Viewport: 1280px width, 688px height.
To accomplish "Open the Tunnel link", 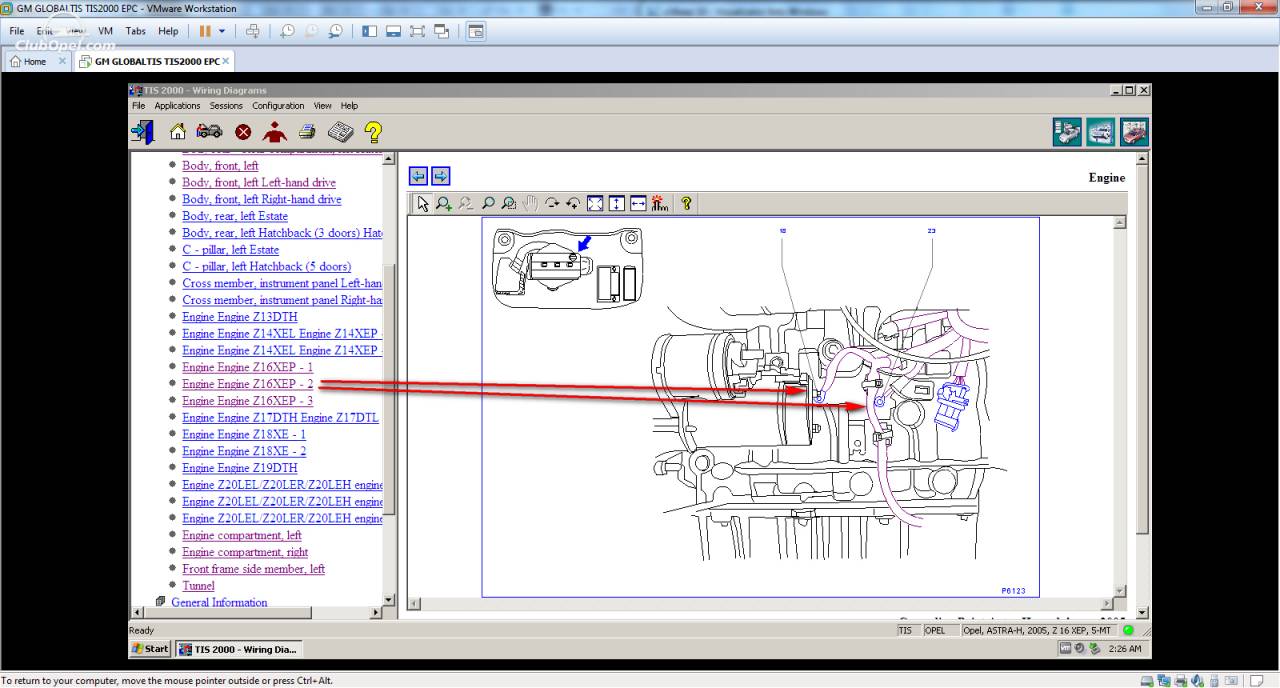I will click(x=198, y=586).
